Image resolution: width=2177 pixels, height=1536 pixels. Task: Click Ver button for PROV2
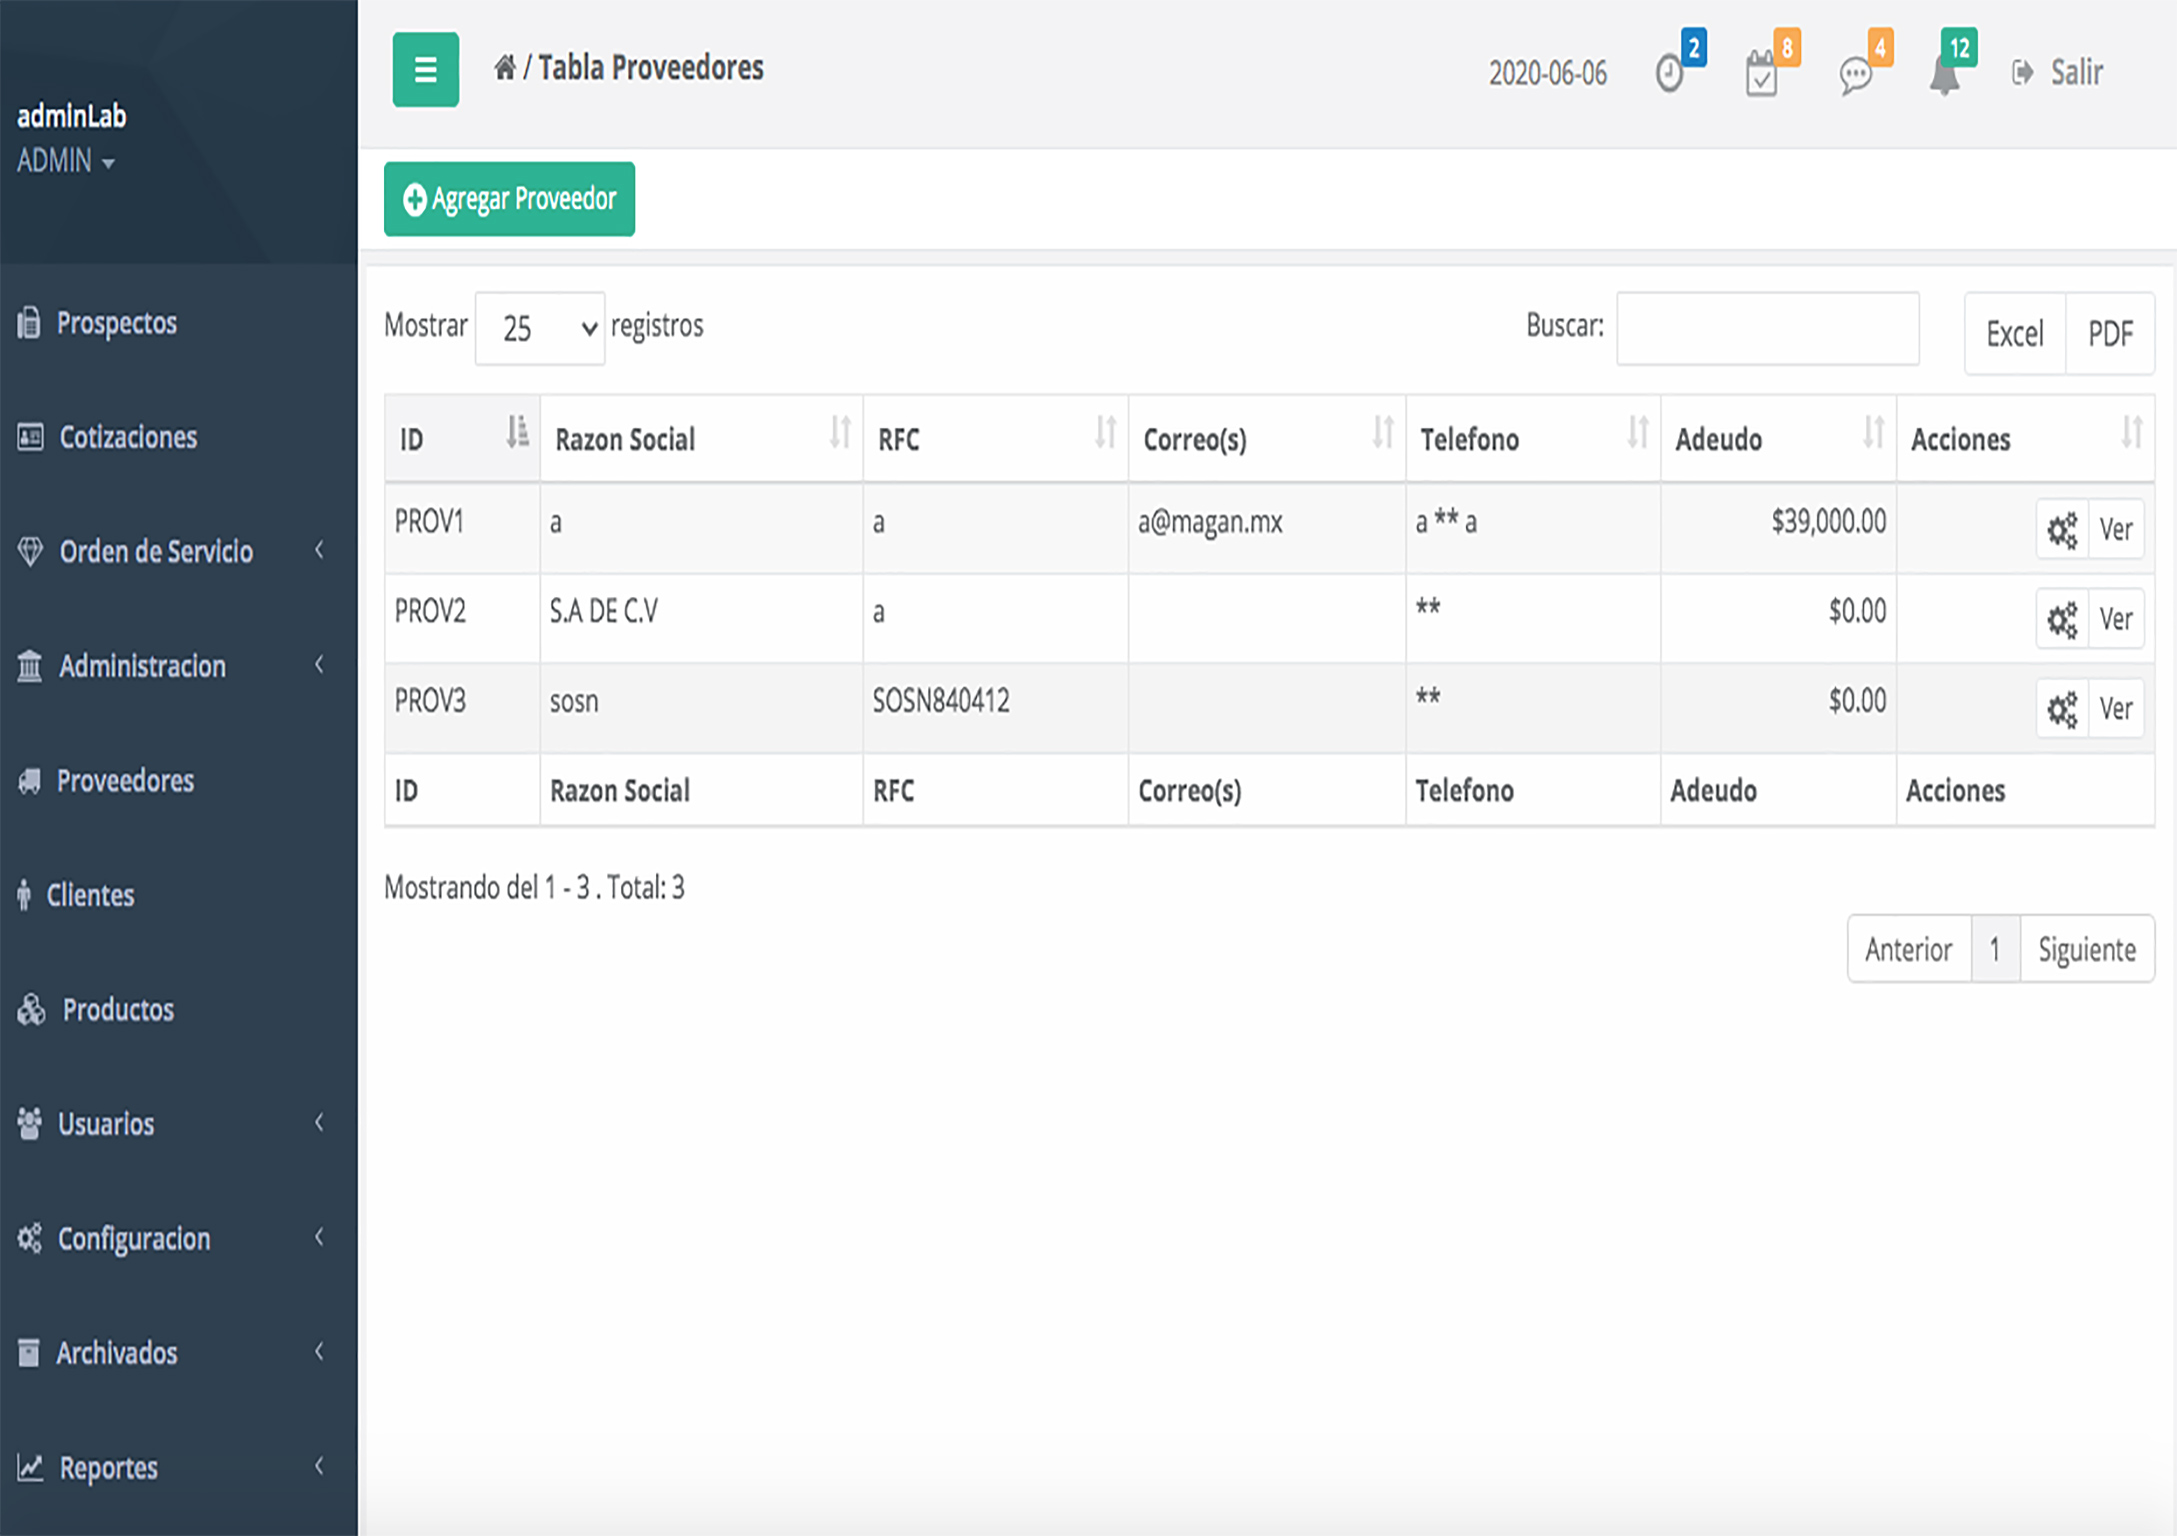[x=2116, y=619]
